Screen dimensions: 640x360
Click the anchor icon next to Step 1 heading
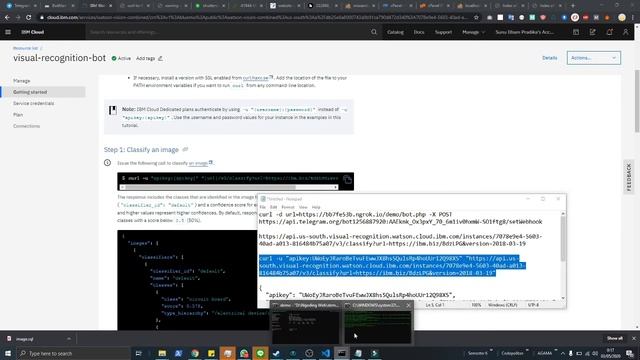(x=185, y=150)
